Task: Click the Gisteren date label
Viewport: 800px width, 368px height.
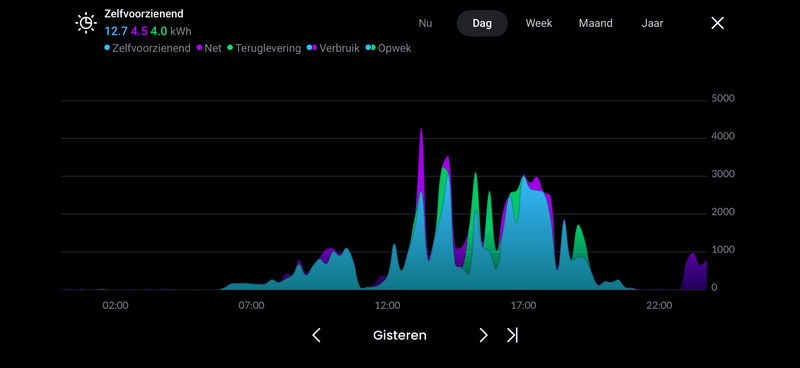Action: 399,335
